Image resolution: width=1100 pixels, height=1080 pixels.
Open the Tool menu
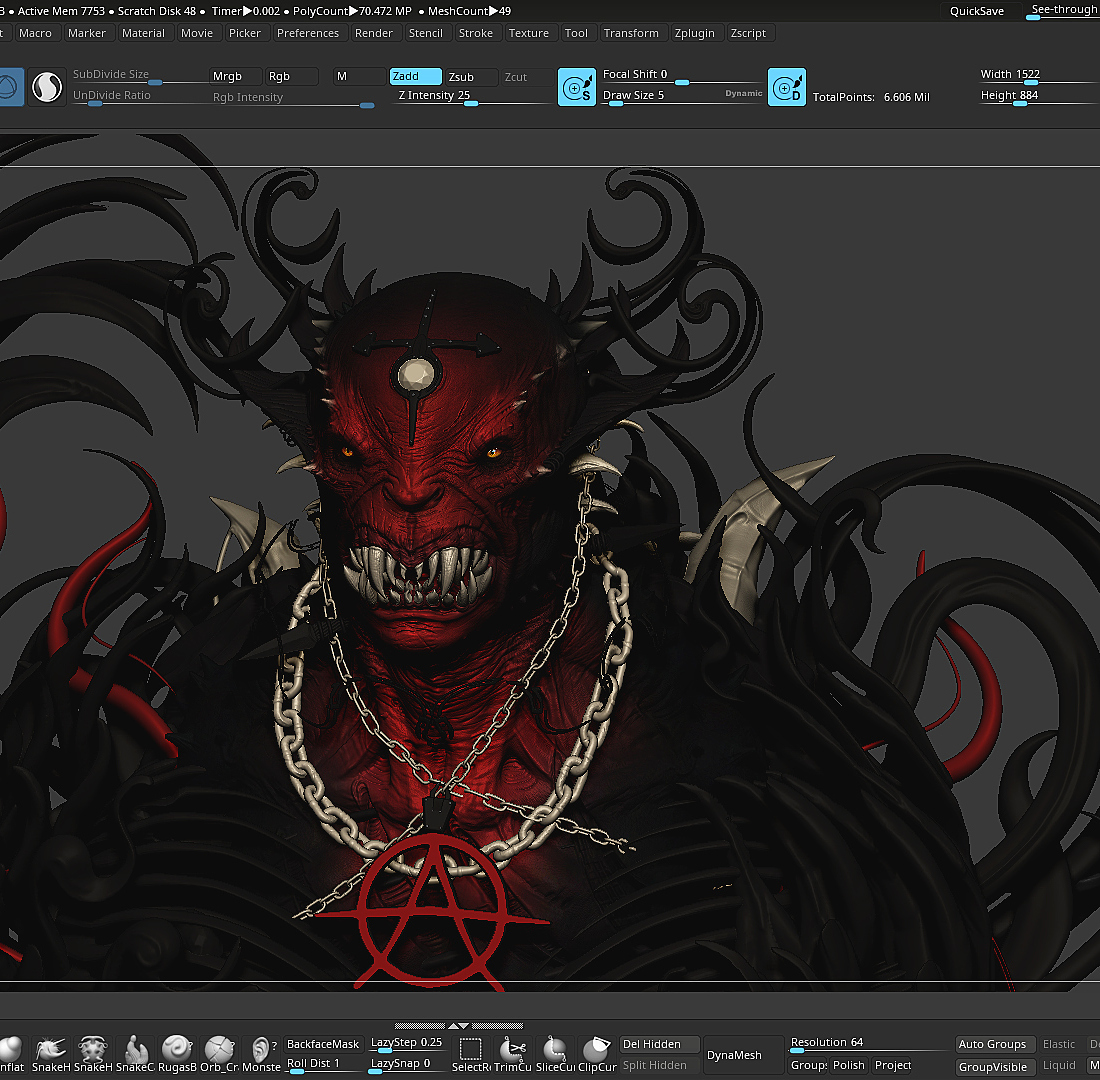tap(576, 33)
